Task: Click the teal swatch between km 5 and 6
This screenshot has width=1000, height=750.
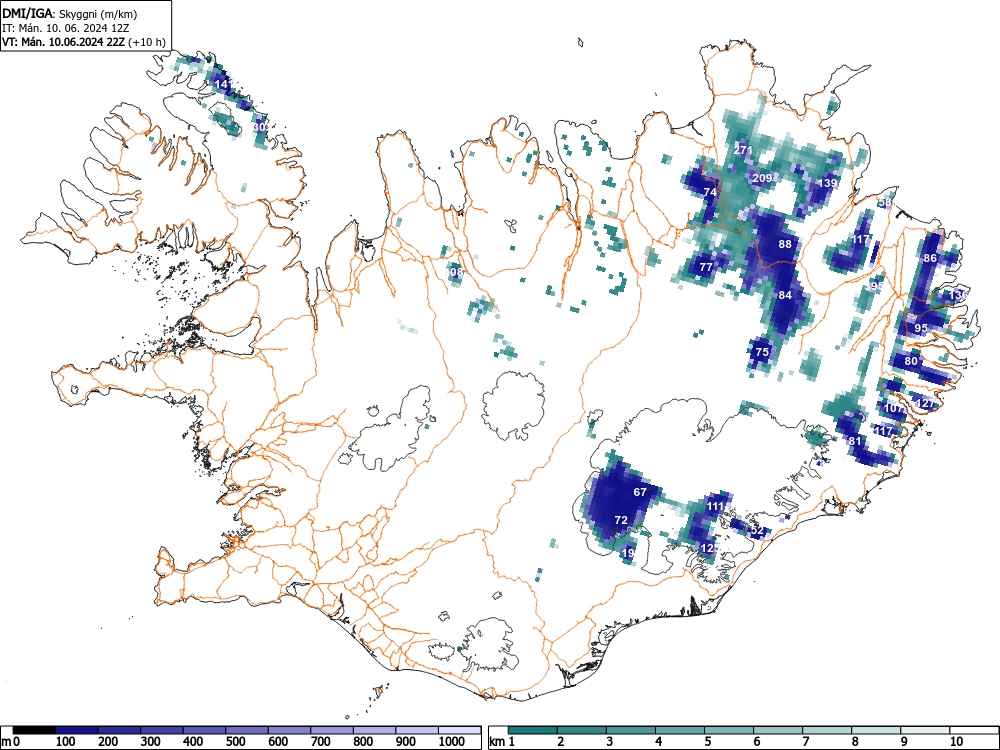Action: coord(729,730)
